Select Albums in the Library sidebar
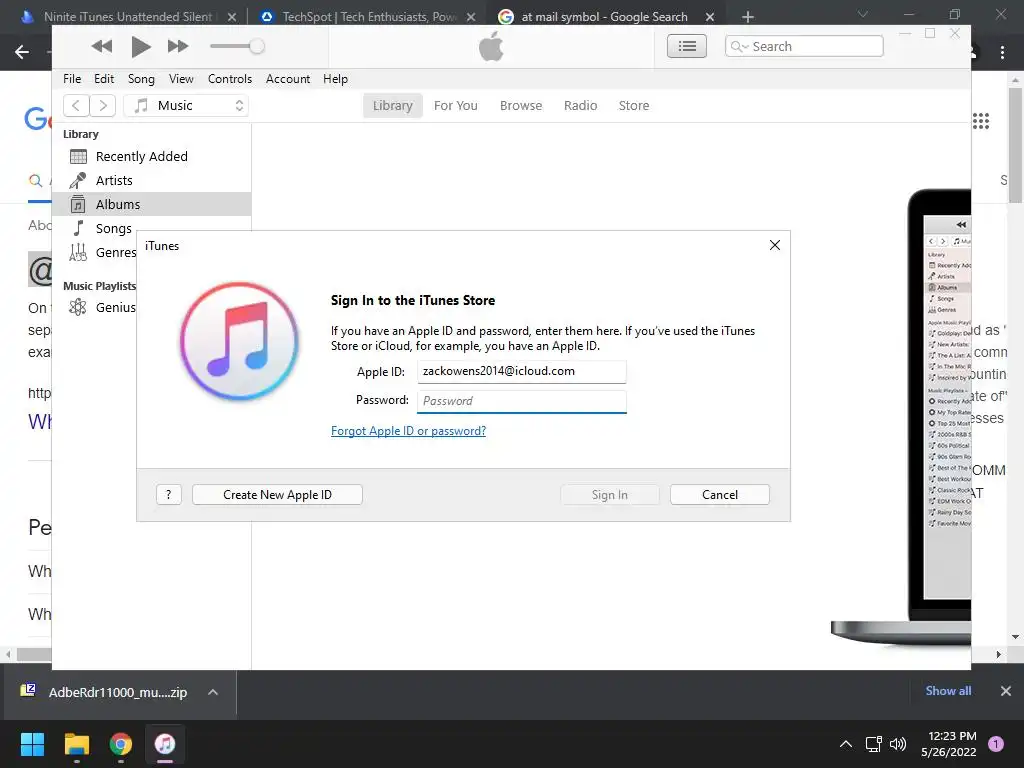Screen dimensions: 1024x768 (152, 204)
